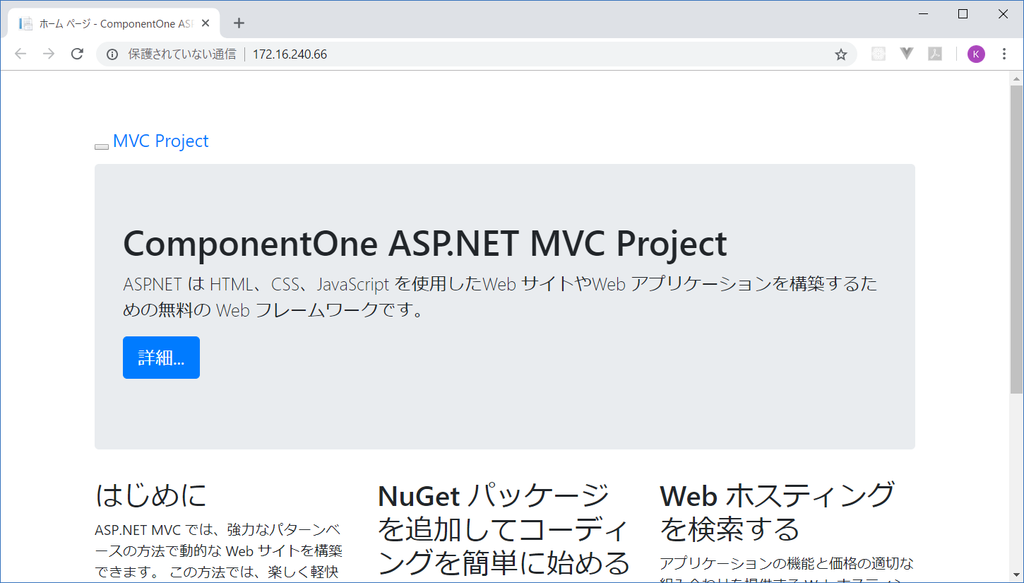
Task: Open a new tab with the plus button
Action: click(x=239, y=23)
